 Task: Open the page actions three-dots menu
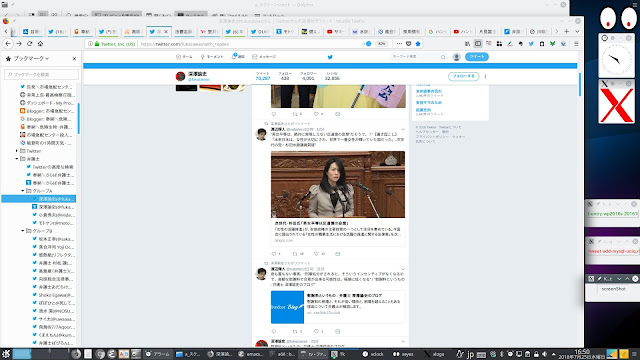(x=399, y=44)
